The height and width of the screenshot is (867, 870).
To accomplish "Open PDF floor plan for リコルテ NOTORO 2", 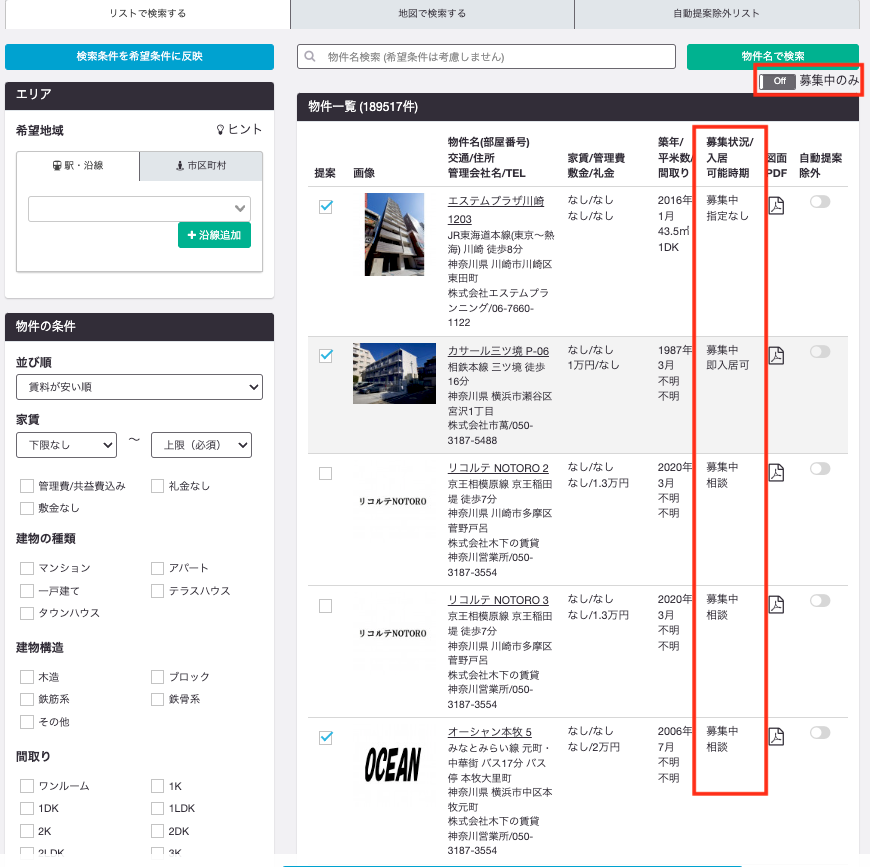I will point(776,472).
